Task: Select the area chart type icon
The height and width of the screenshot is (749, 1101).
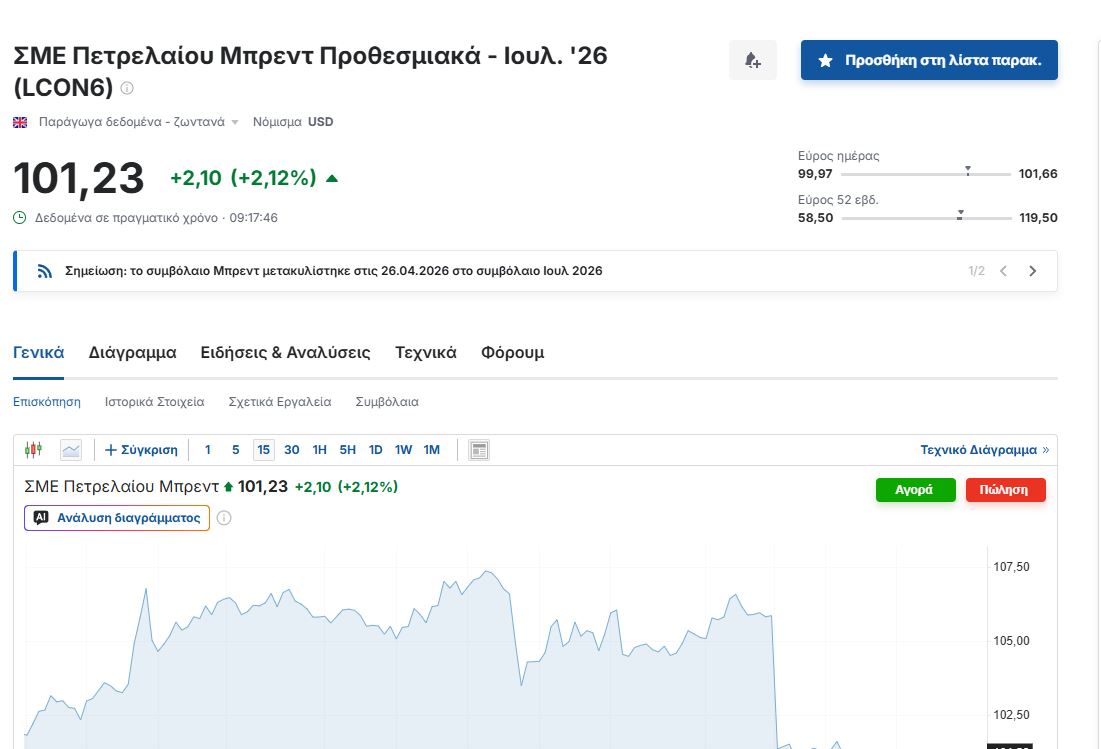Action: click(71, 450)
